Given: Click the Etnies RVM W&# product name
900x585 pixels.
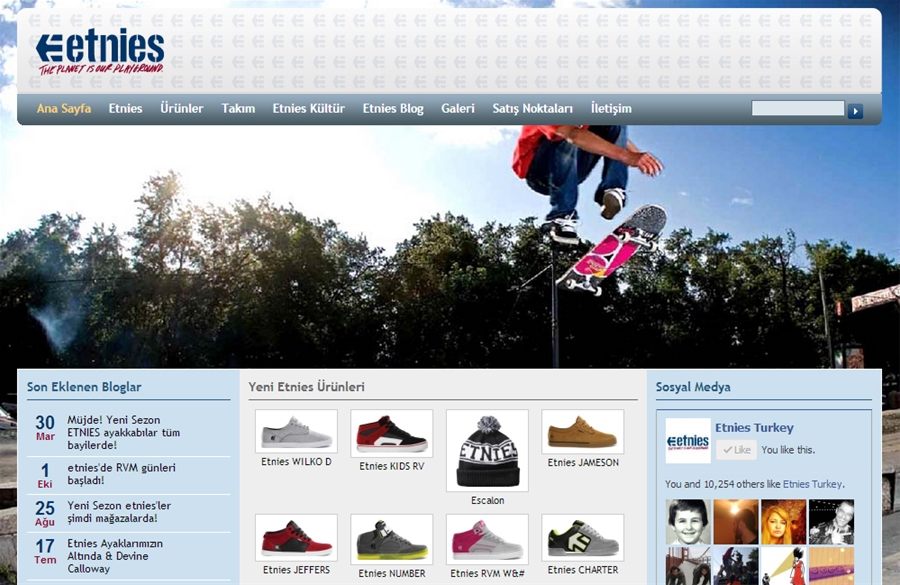Looking at the screenshot, I should pos(487,574).
